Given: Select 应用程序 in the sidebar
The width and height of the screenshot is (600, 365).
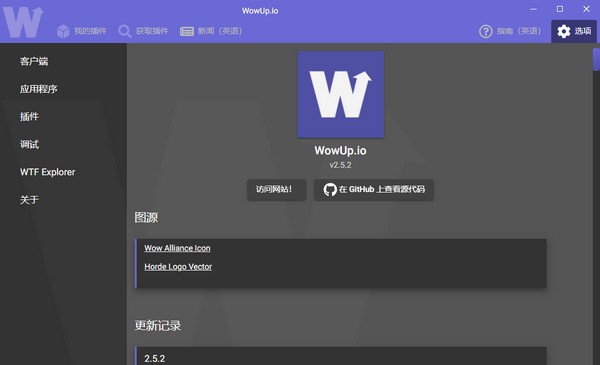Looking at the screenshot, I should point(39,89).
